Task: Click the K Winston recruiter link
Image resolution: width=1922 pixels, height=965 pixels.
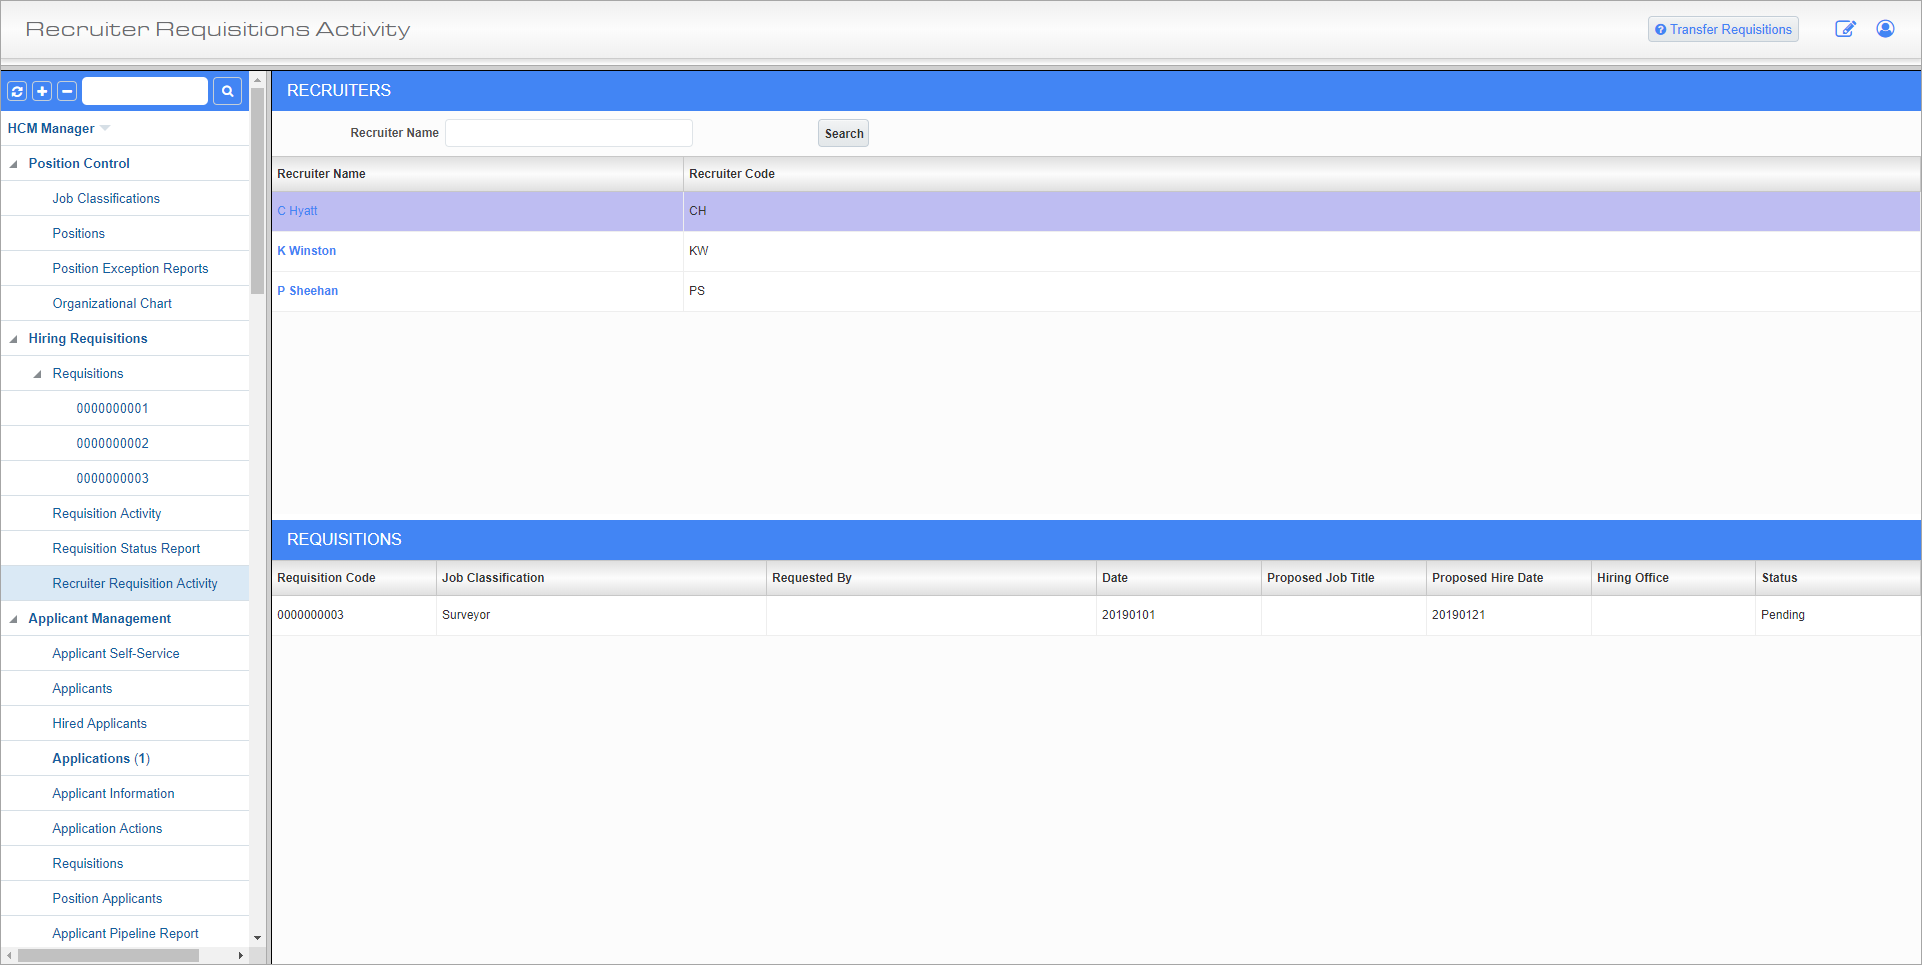Action: click(x=307, y=251)
